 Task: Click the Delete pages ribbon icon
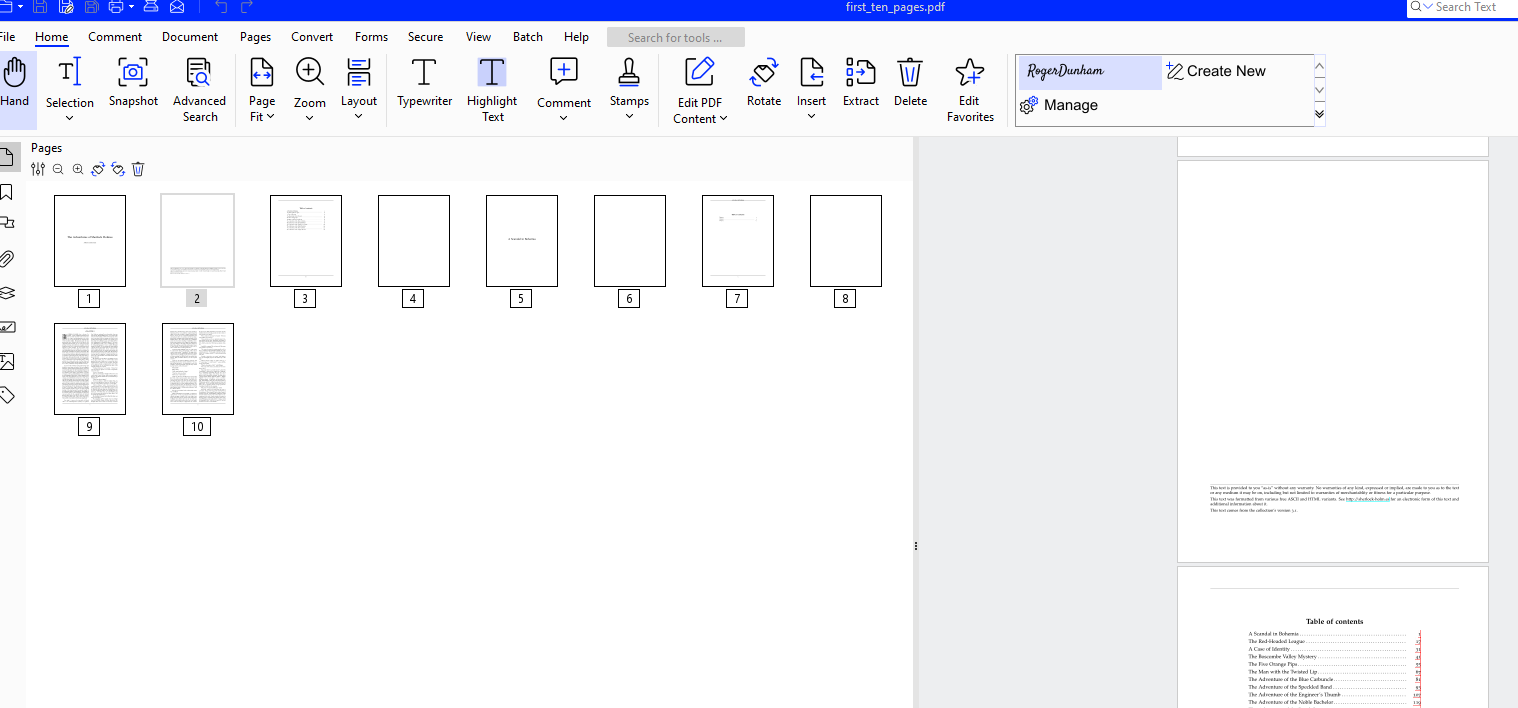pyautogui.click(x=910, y=82)
